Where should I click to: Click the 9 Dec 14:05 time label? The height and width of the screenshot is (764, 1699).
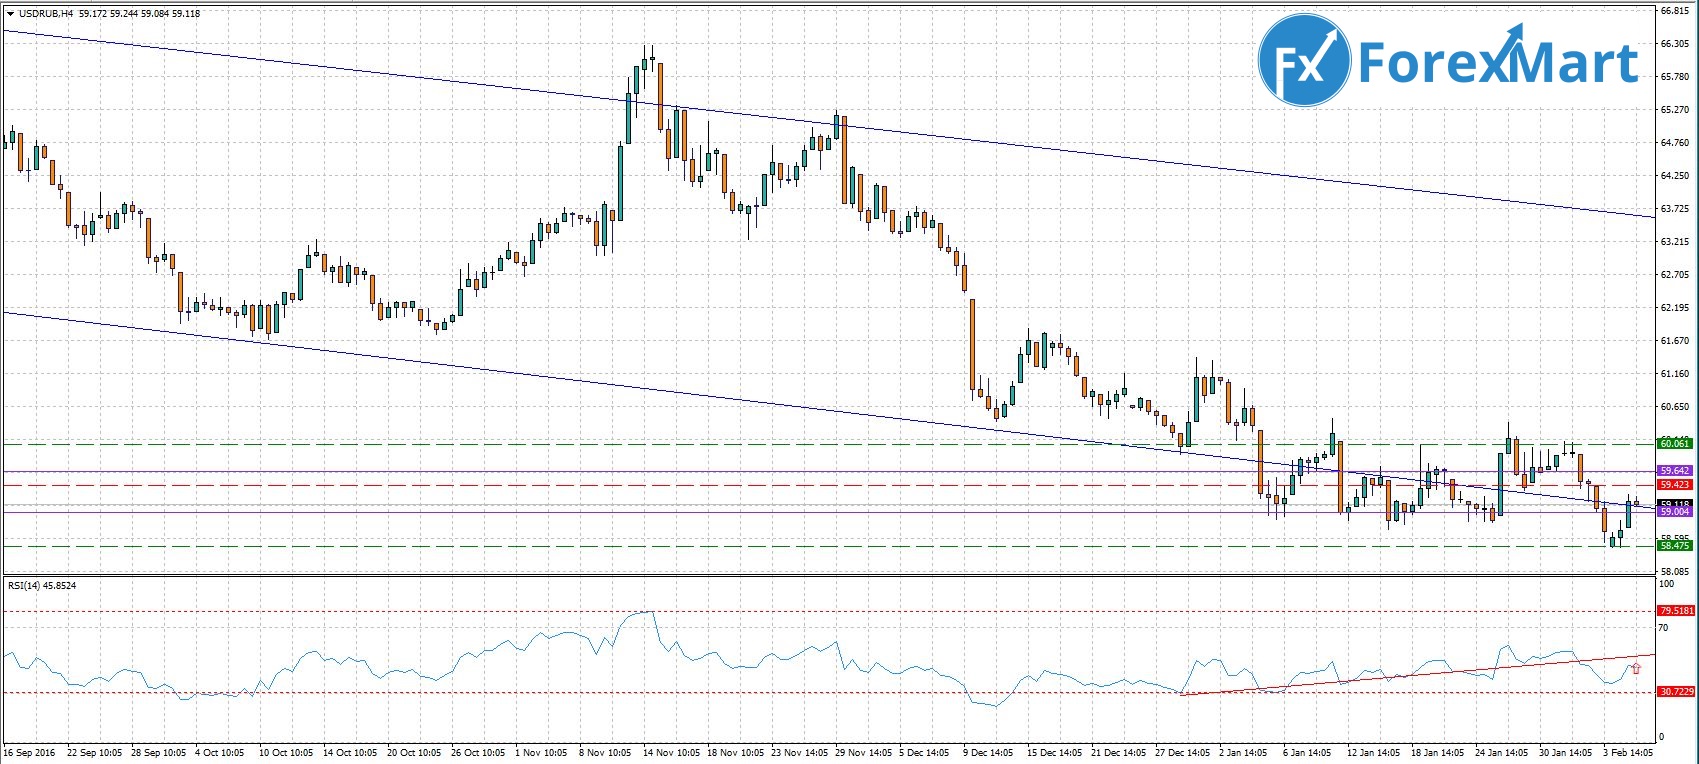pos(989,751)
